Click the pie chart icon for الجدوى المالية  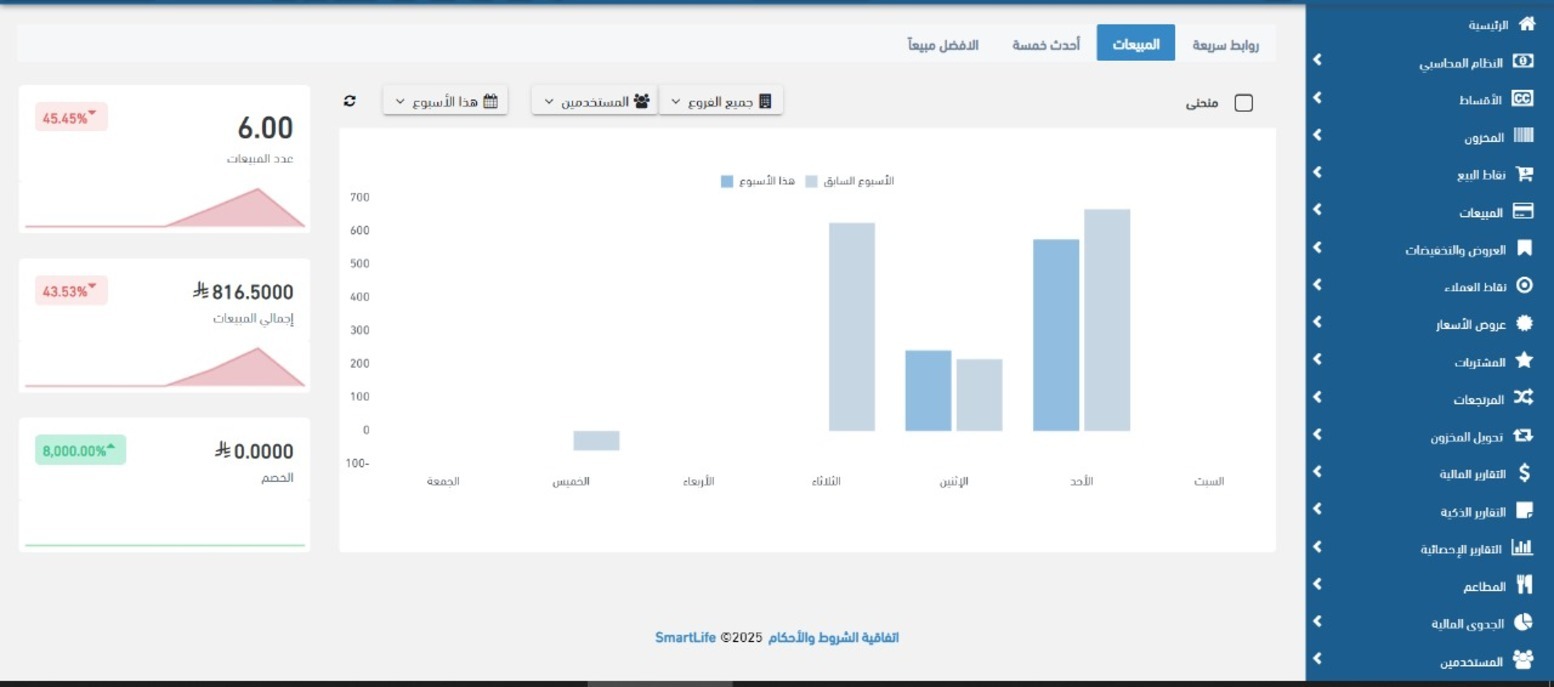1523,623
